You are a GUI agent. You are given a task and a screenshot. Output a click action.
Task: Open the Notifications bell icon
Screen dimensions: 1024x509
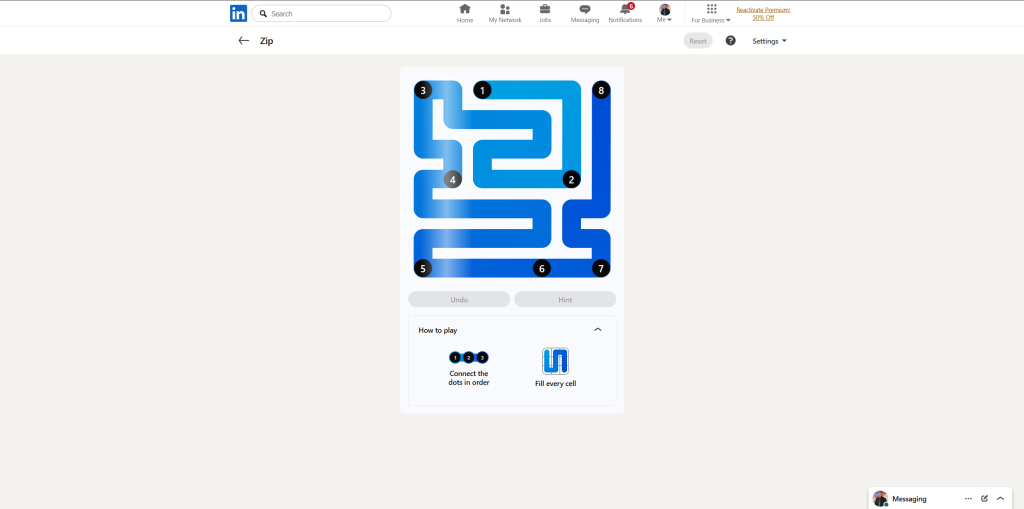[x=626, y=9]
